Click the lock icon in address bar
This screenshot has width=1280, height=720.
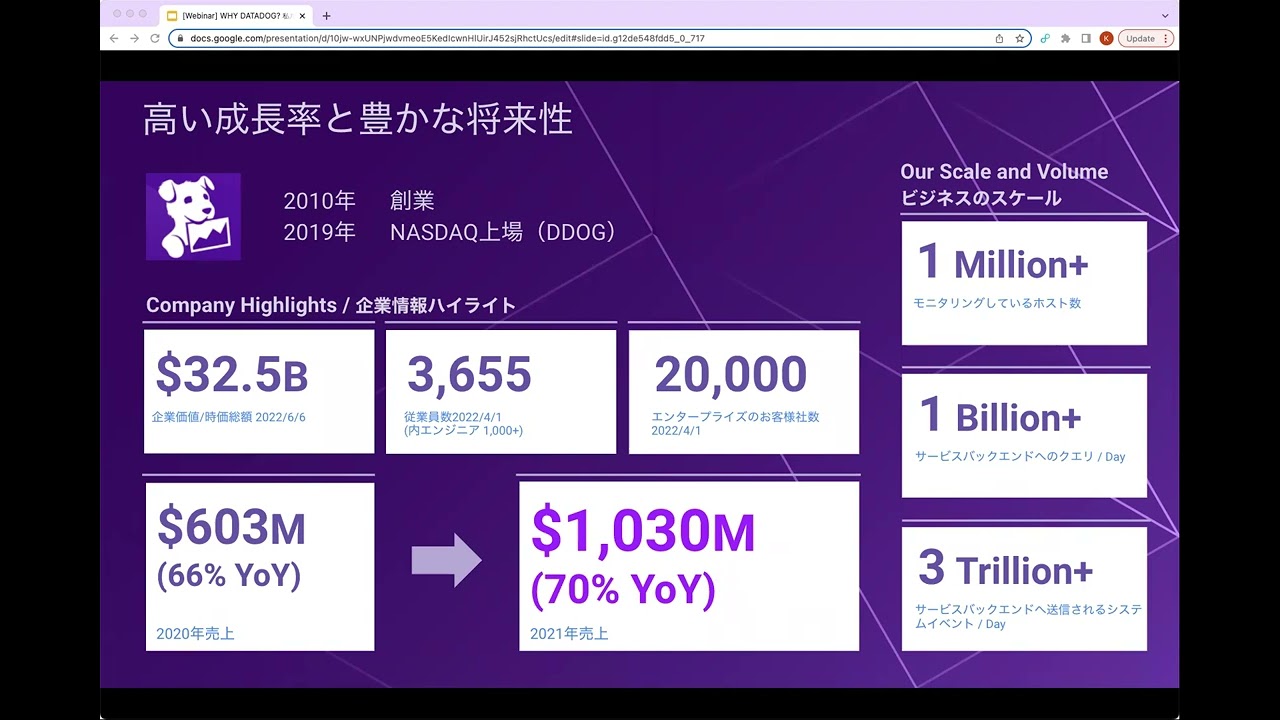point(180,38)
